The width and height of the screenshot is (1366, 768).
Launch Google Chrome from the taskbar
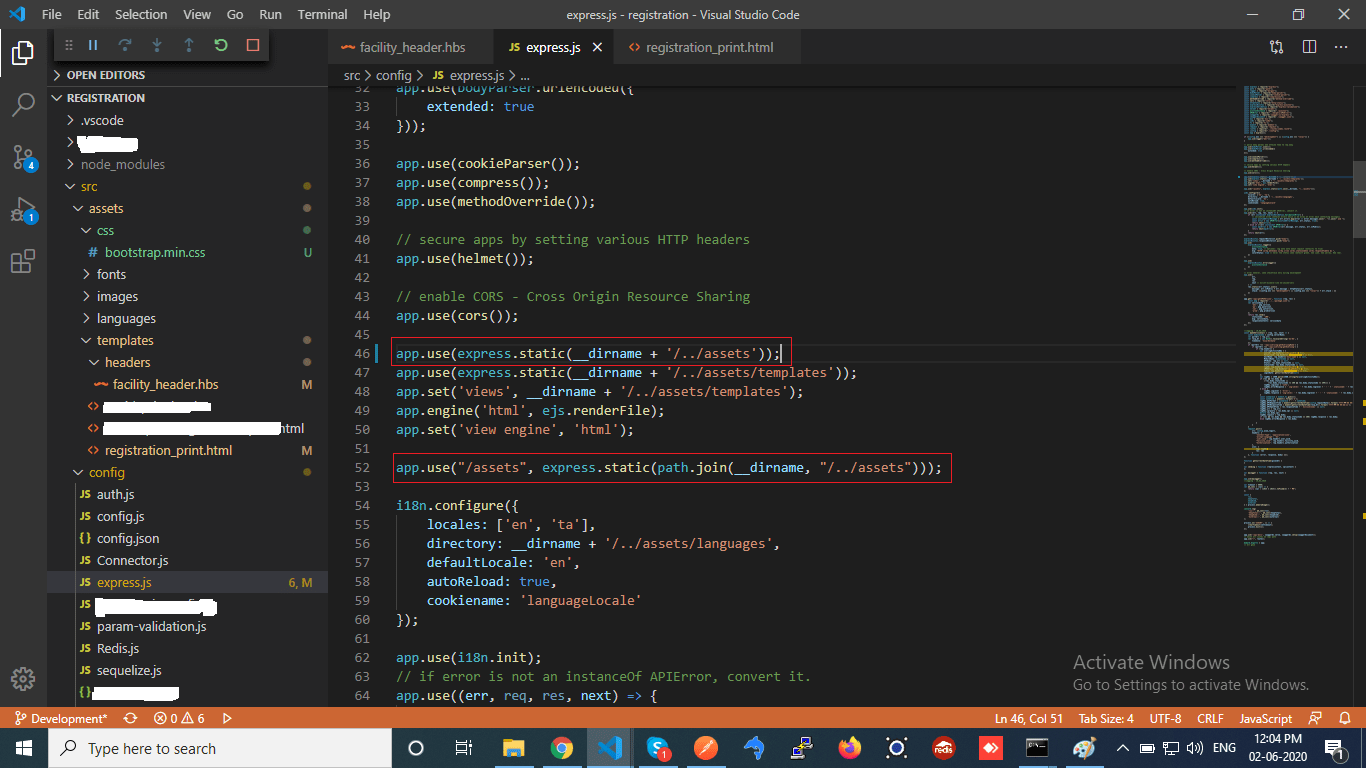(562, 748)
